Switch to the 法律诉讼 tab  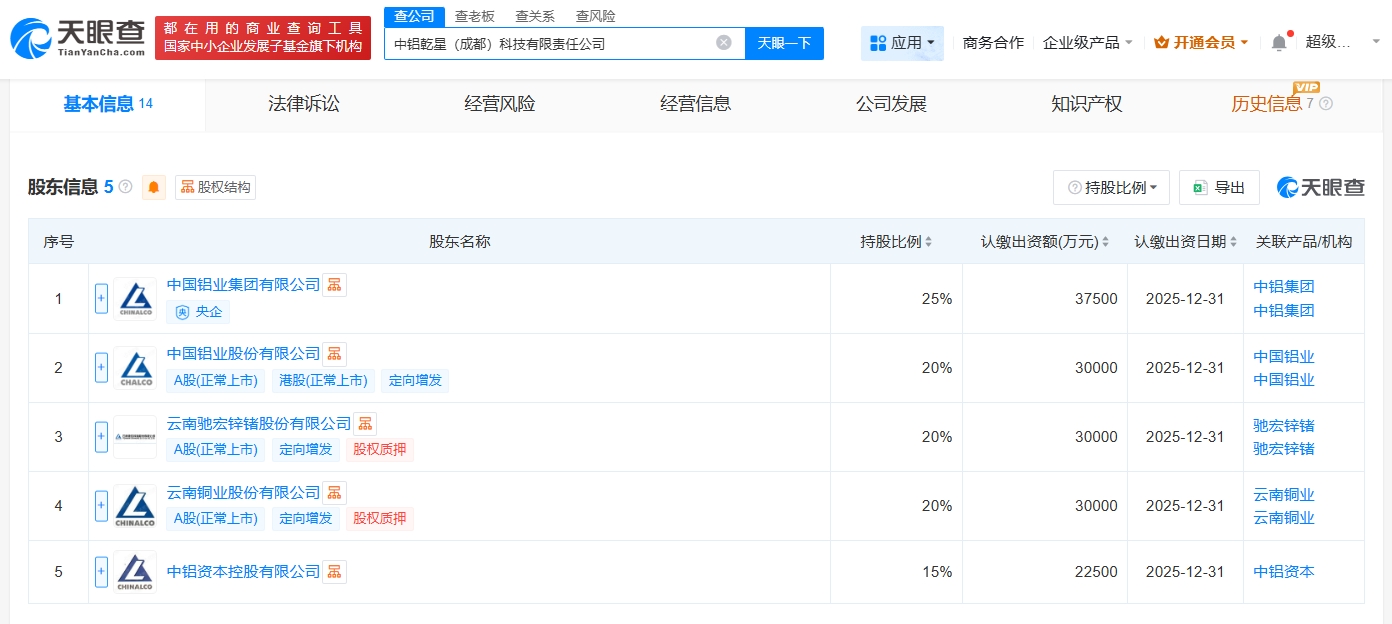coord(304,104)
